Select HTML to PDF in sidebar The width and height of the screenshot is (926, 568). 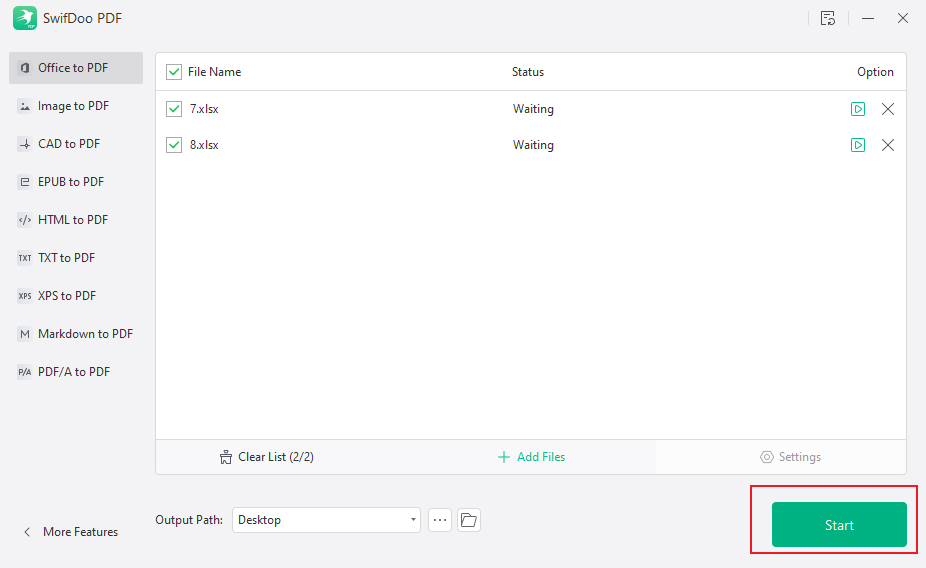pos(76,220)
